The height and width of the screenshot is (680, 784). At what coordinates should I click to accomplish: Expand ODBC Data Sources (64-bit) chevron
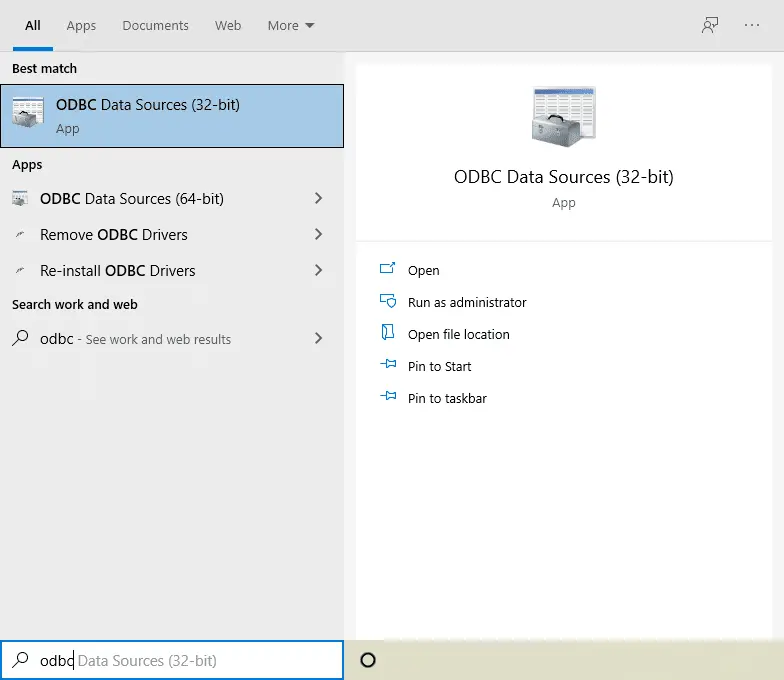tap(318, 198)
